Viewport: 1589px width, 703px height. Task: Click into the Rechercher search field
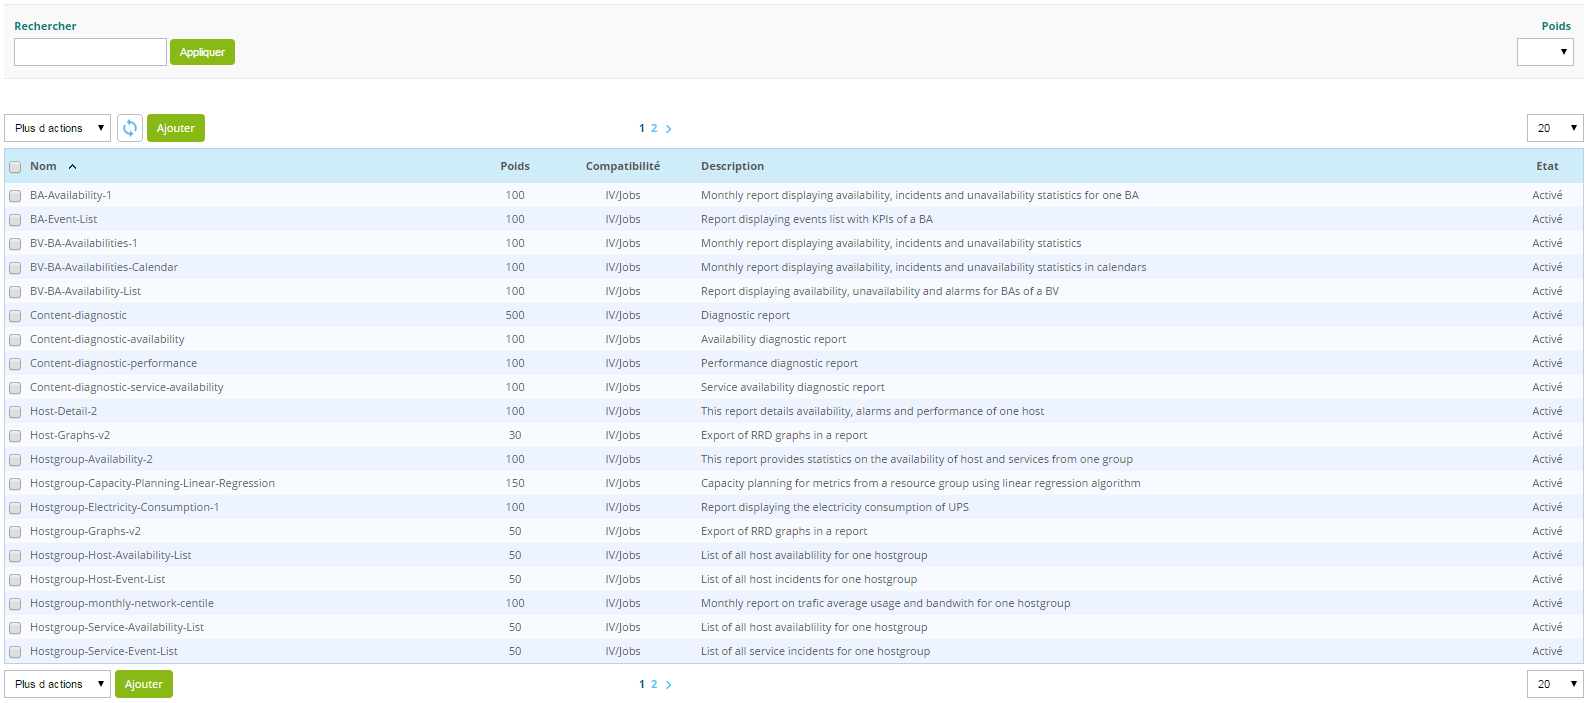click(90, 52)
